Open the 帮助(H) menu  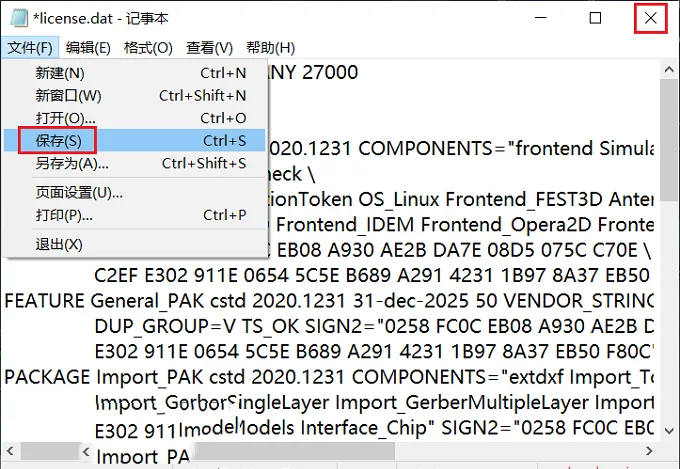pos(271,48)
